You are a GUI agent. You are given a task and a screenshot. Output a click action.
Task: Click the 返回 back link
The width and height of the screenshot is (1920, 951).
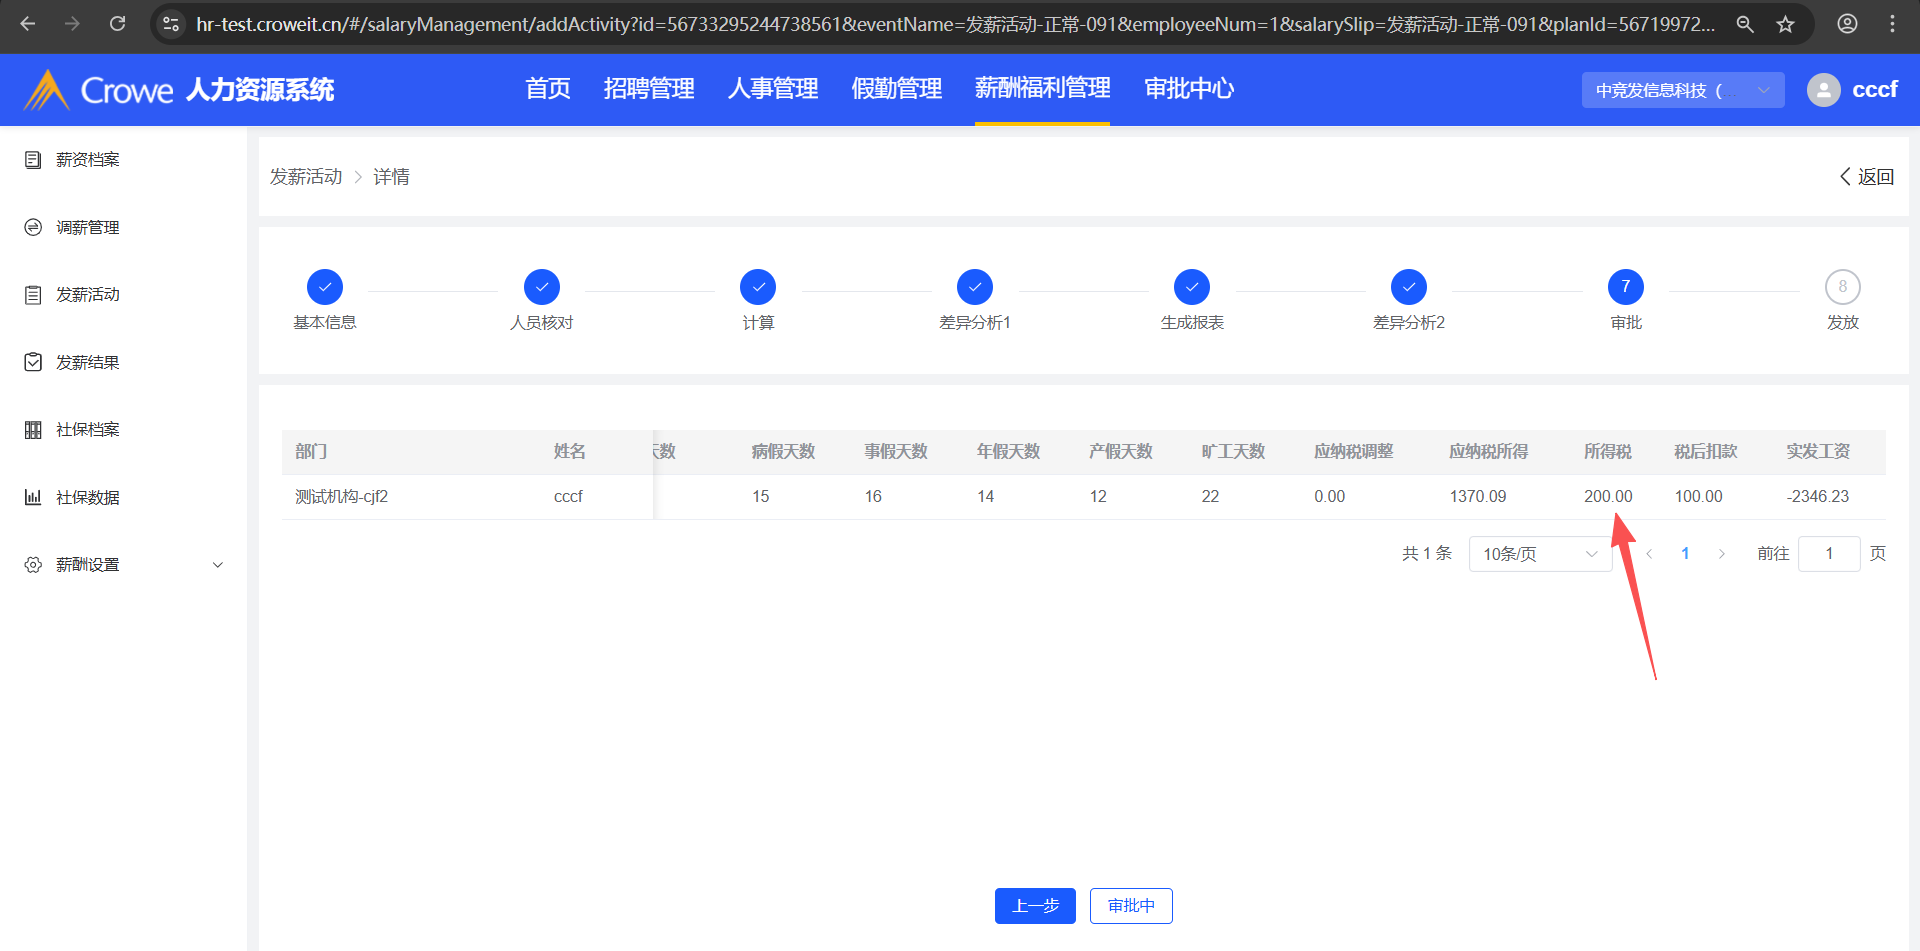(1866, 177)
